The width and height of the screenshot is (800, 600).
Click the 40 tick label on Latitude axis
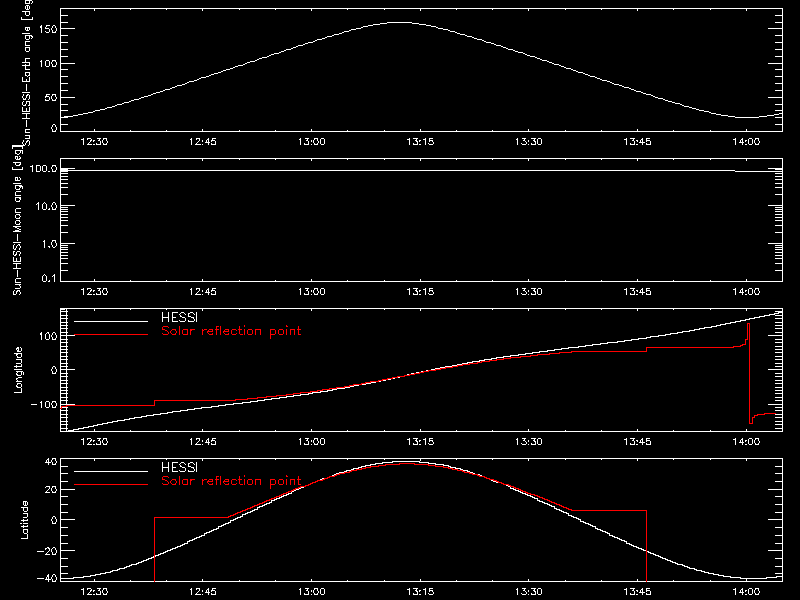51,462
